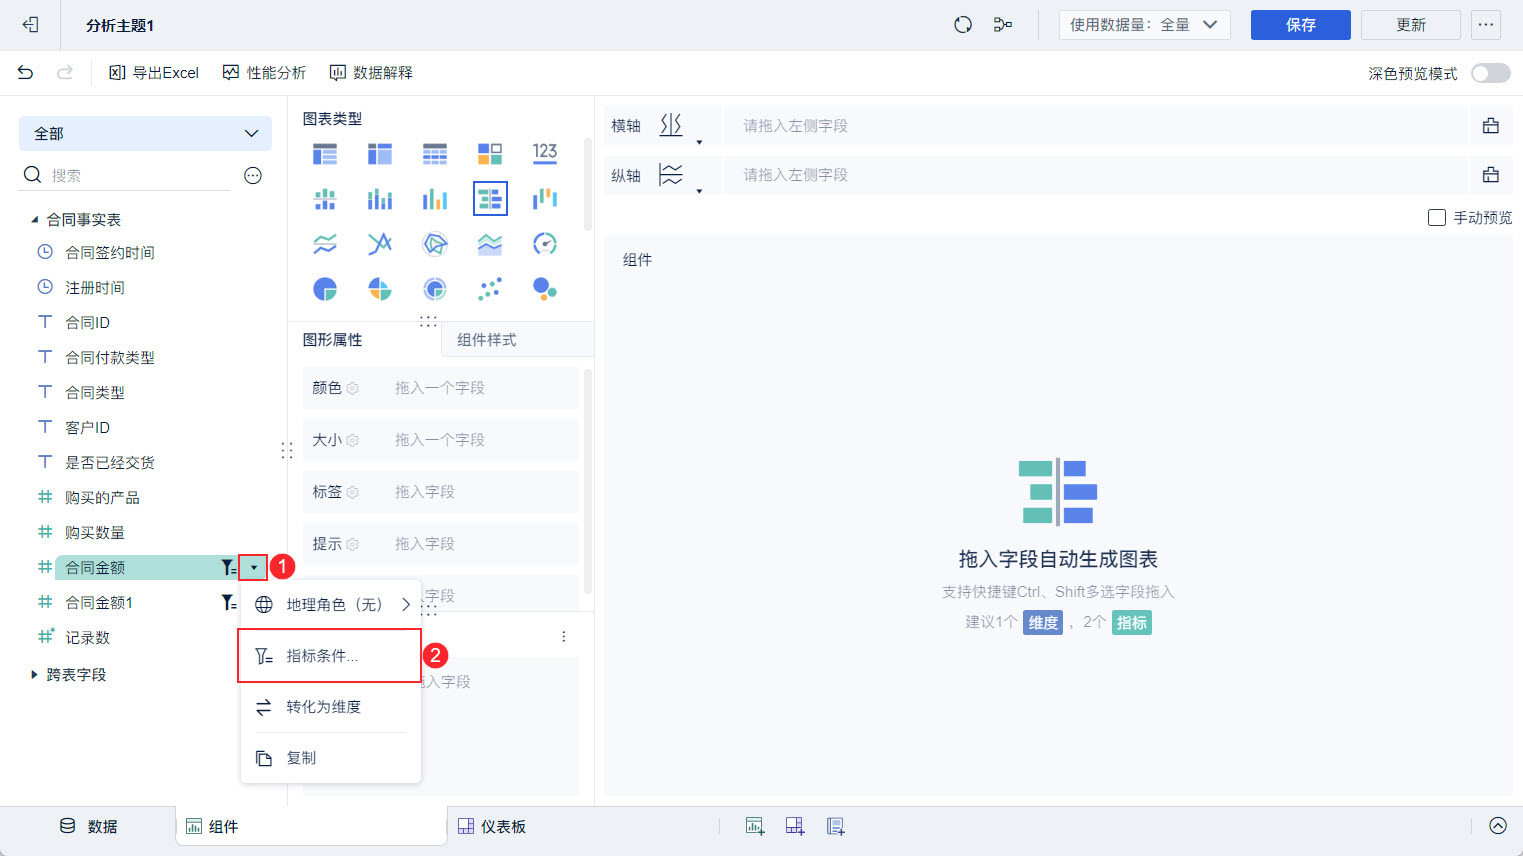Collapse the 合同事实表 tree node
The image size is (1523, 856).
35,219
